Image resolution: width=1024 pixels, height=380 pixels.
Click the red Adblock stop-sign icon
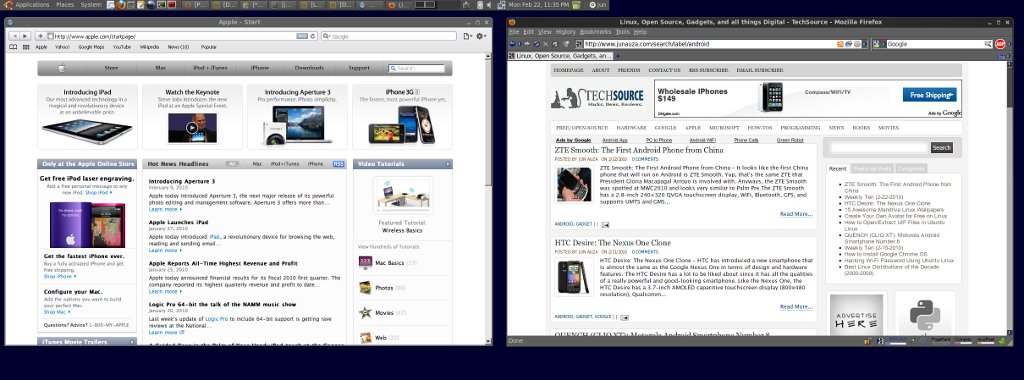(x=1000, y=44)
